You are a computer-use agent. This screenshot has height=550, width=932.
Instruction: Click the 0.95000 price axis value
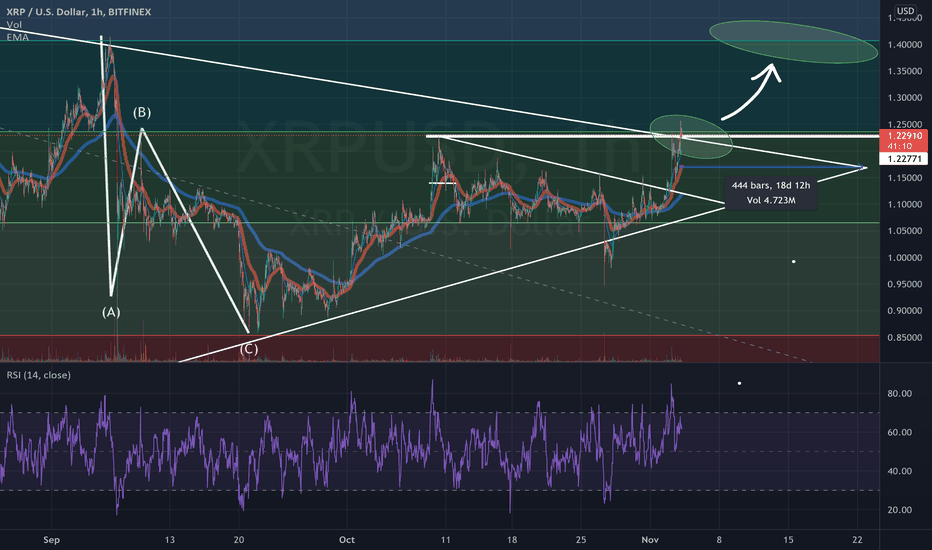[905, 284]
